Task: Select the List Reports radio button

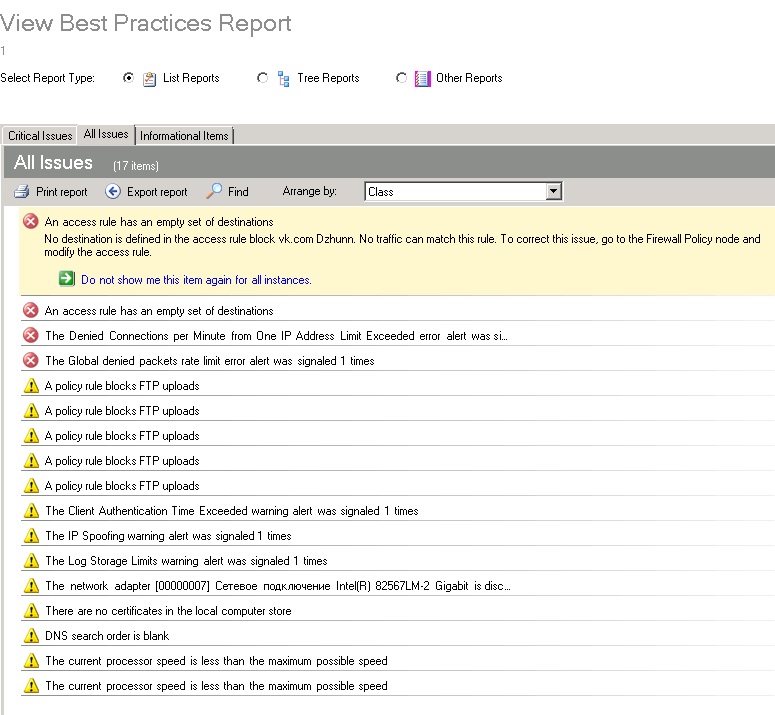Action: click(127, 78)
